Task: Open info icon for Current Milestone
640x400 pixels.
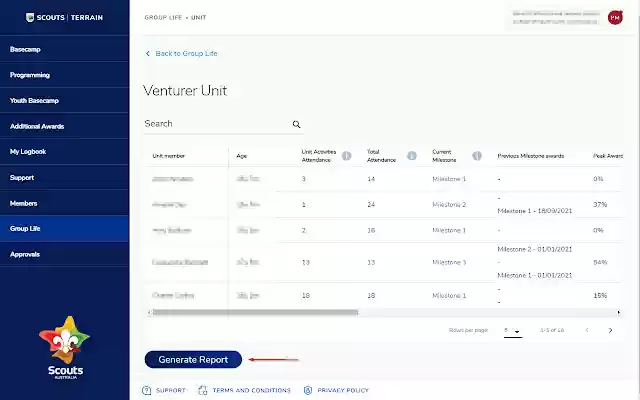Action: 477,156
